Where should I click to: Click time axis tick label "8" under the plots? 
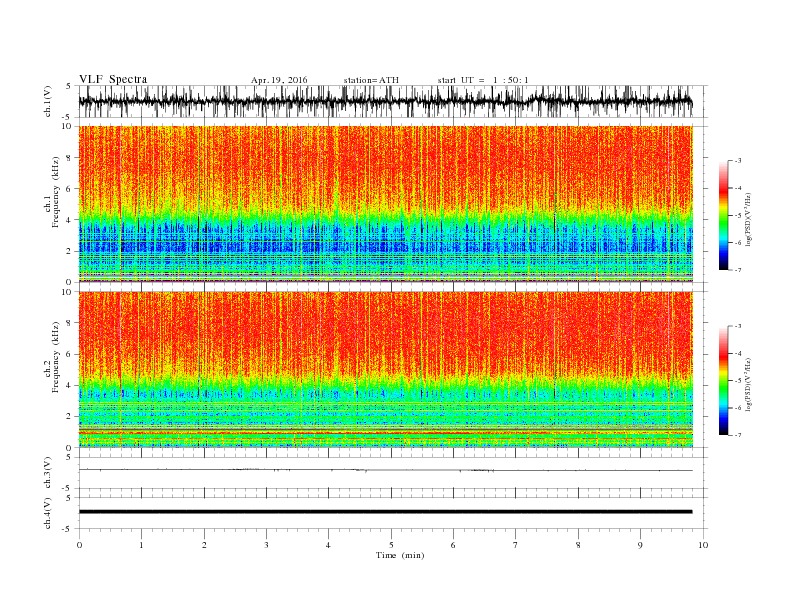[578, 545]
